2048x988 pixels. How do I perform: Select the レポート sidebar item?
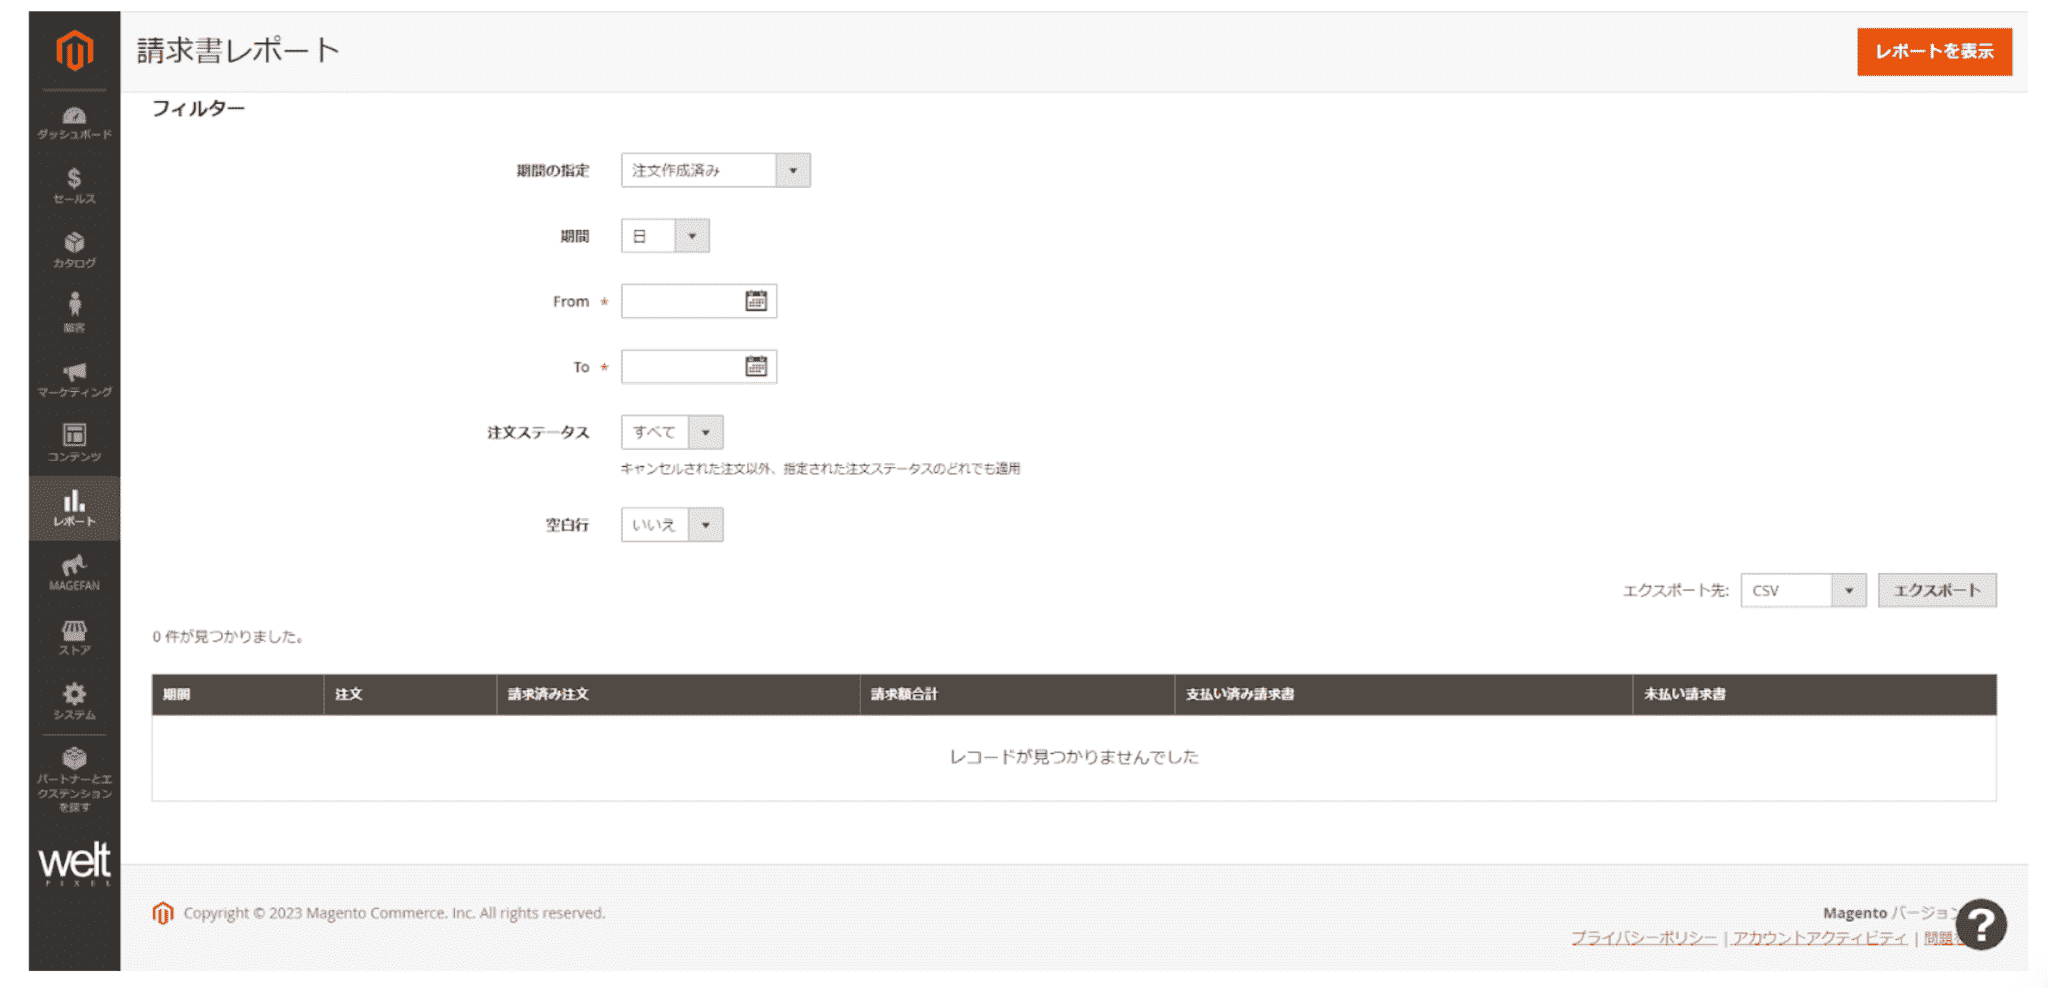point(75,508)
